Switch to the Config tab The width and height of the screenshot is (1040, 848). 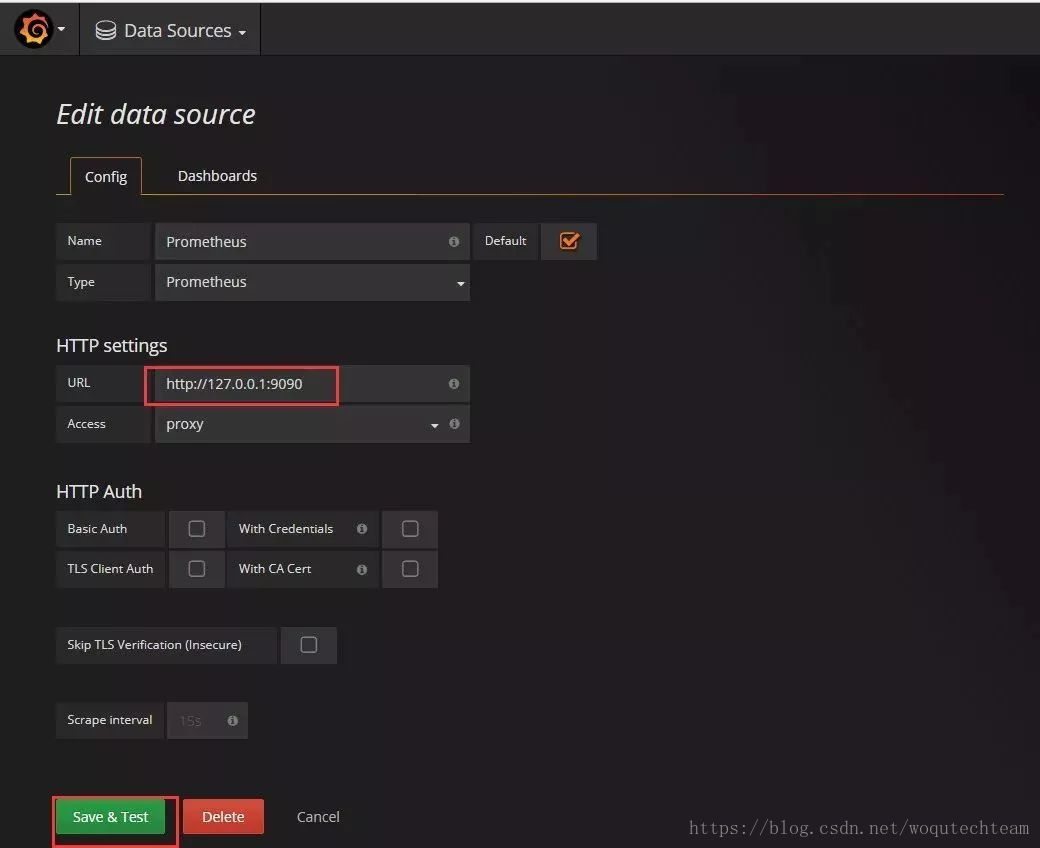[x=105, y=176]
